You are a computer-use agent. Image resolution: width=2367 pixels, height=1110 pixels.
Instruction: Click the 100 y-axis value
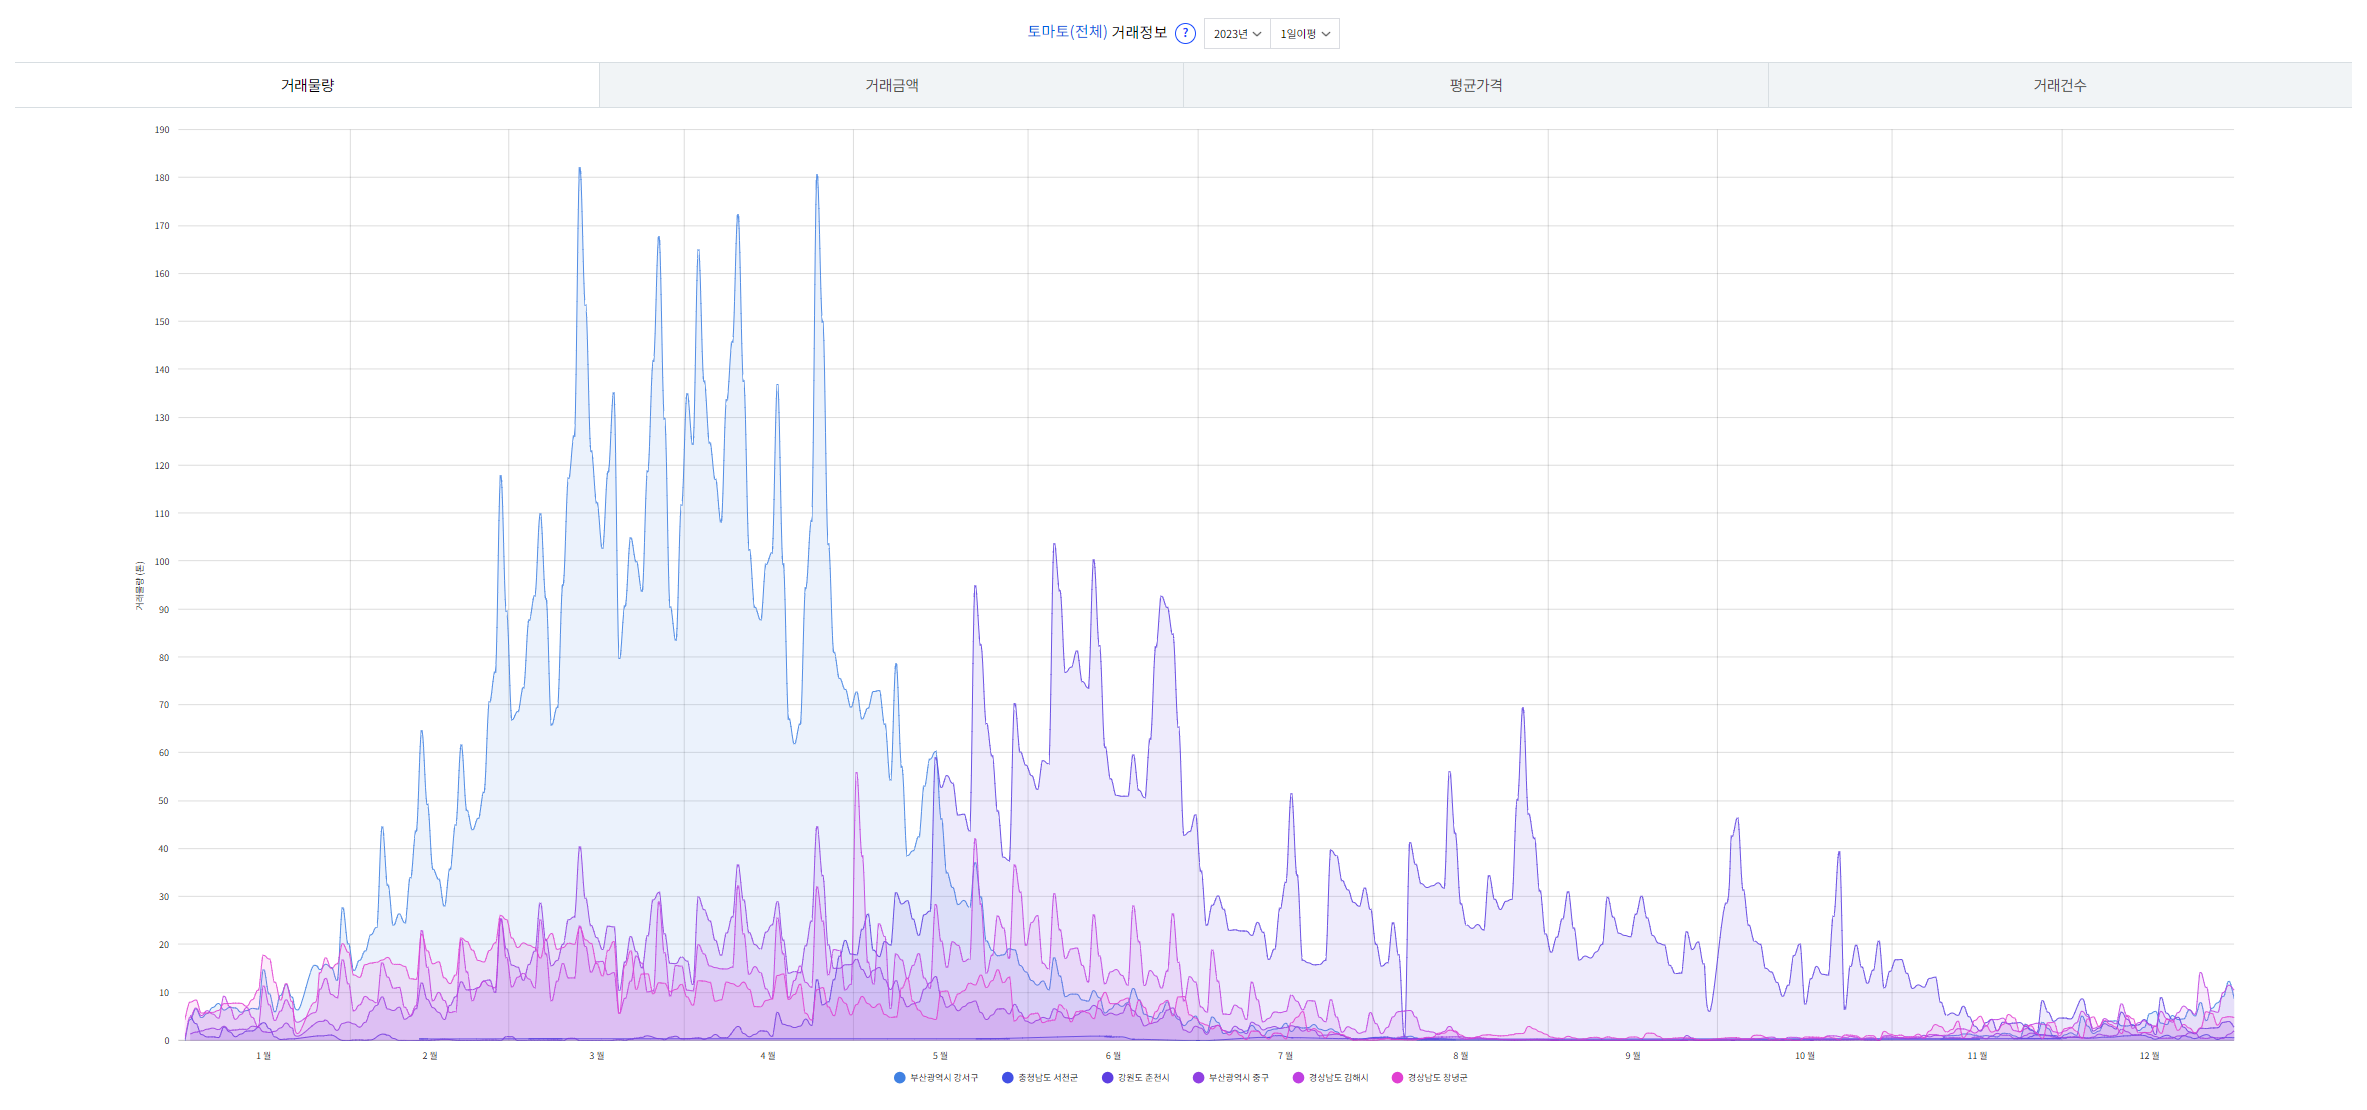pos(162,562)
